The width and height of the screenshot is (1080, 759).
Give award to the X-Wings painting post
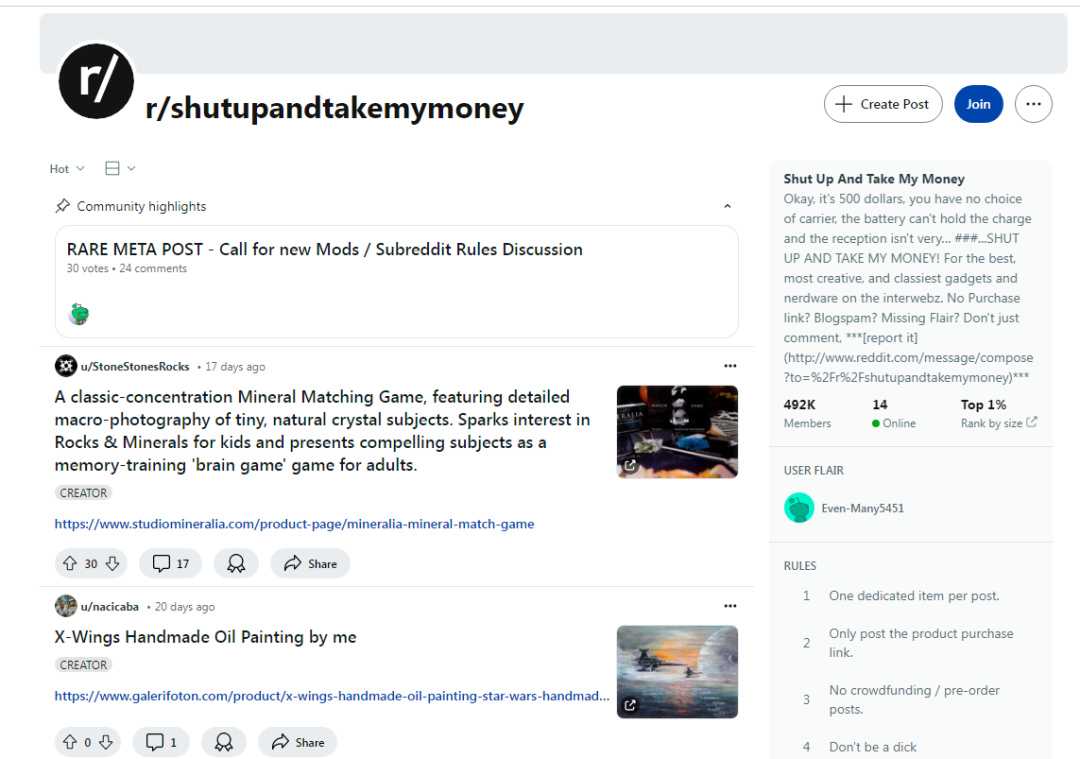click(x=224, y=742)
